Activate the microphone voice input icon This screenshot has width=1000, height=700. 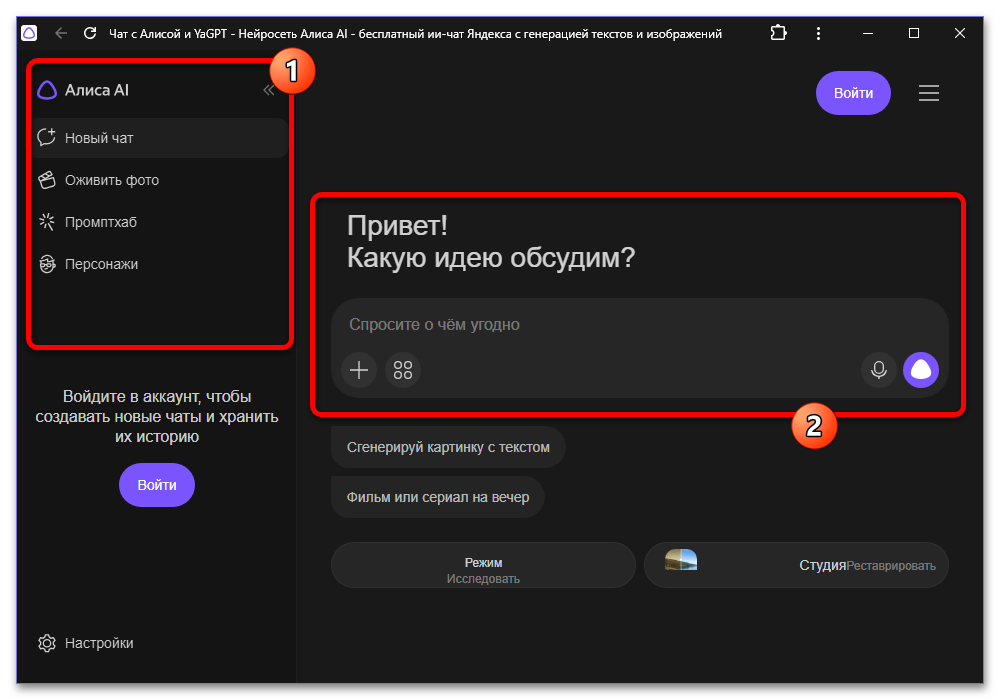pos(879,370)
